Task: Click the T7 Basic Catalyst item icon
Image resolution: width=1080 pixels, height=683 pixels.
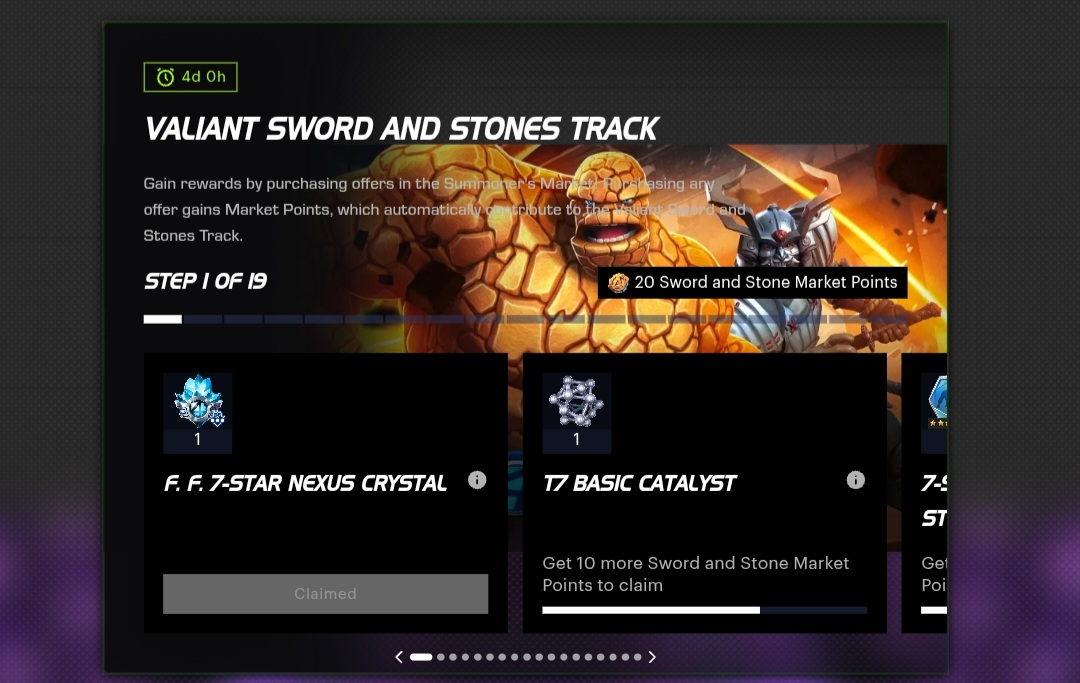Action: pos(577,402)
